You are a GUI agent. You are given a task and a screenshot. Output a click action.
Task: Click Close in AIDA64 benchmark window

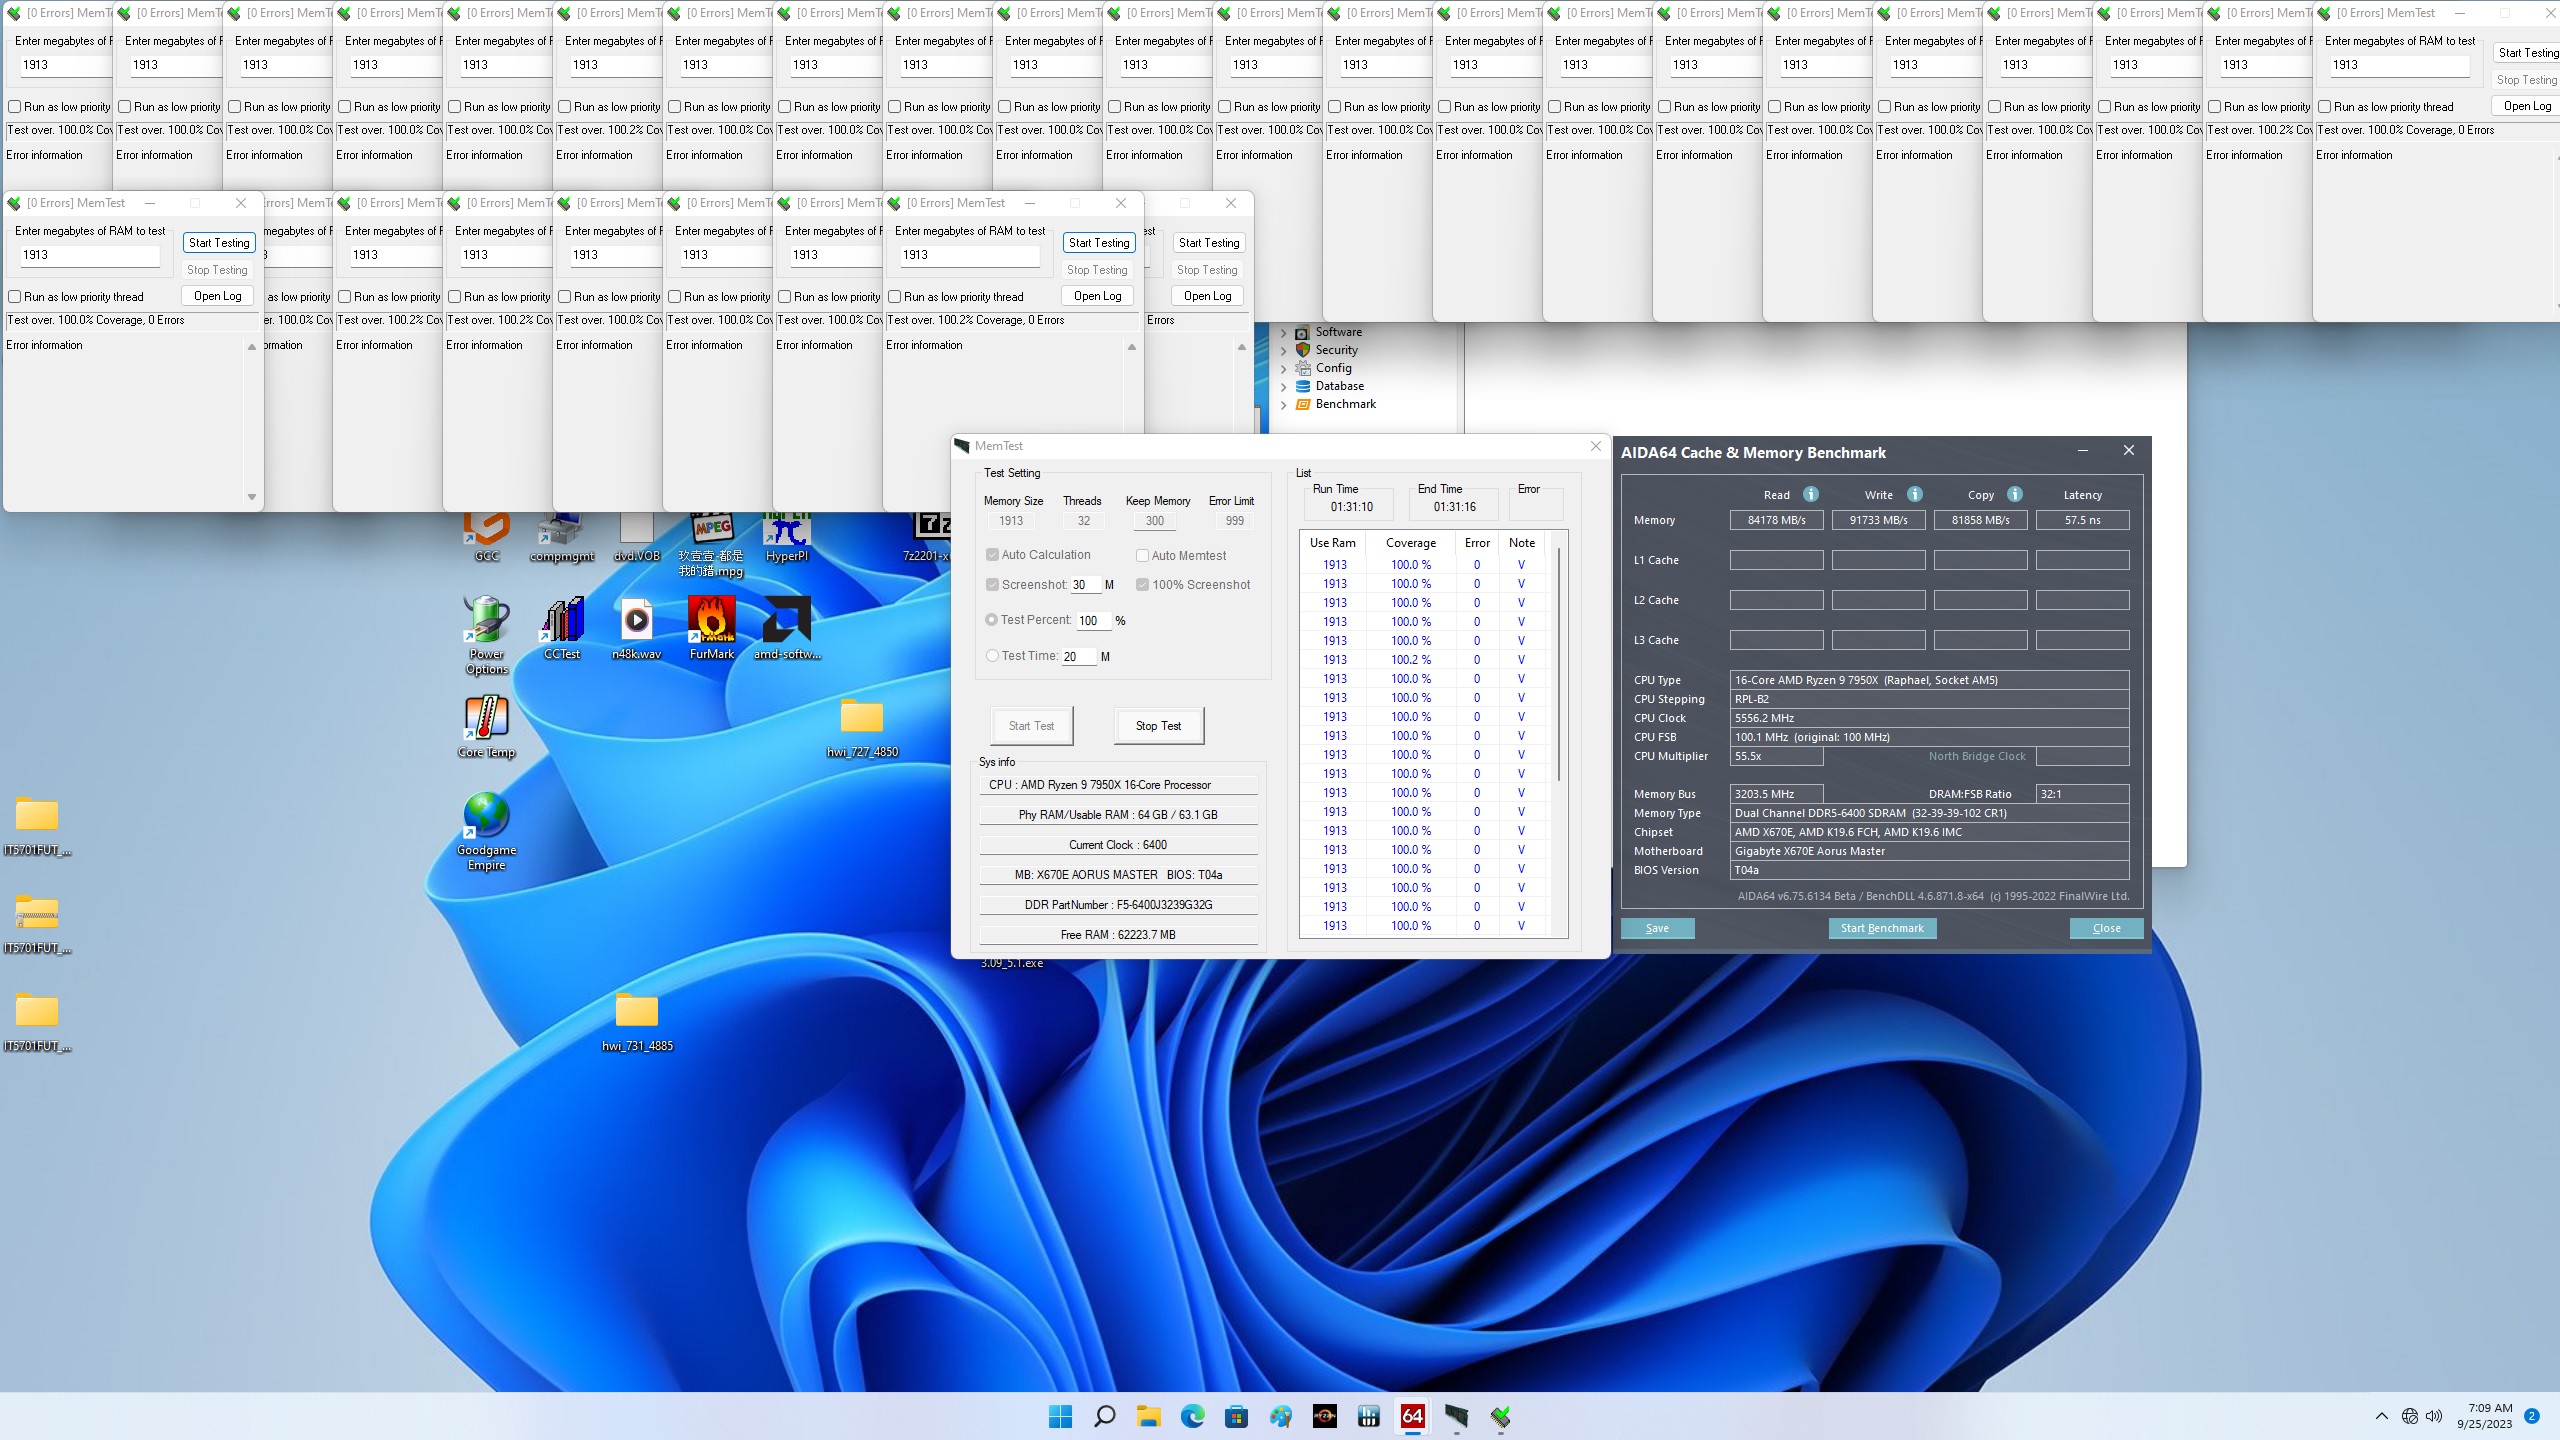click(2106, 928)
